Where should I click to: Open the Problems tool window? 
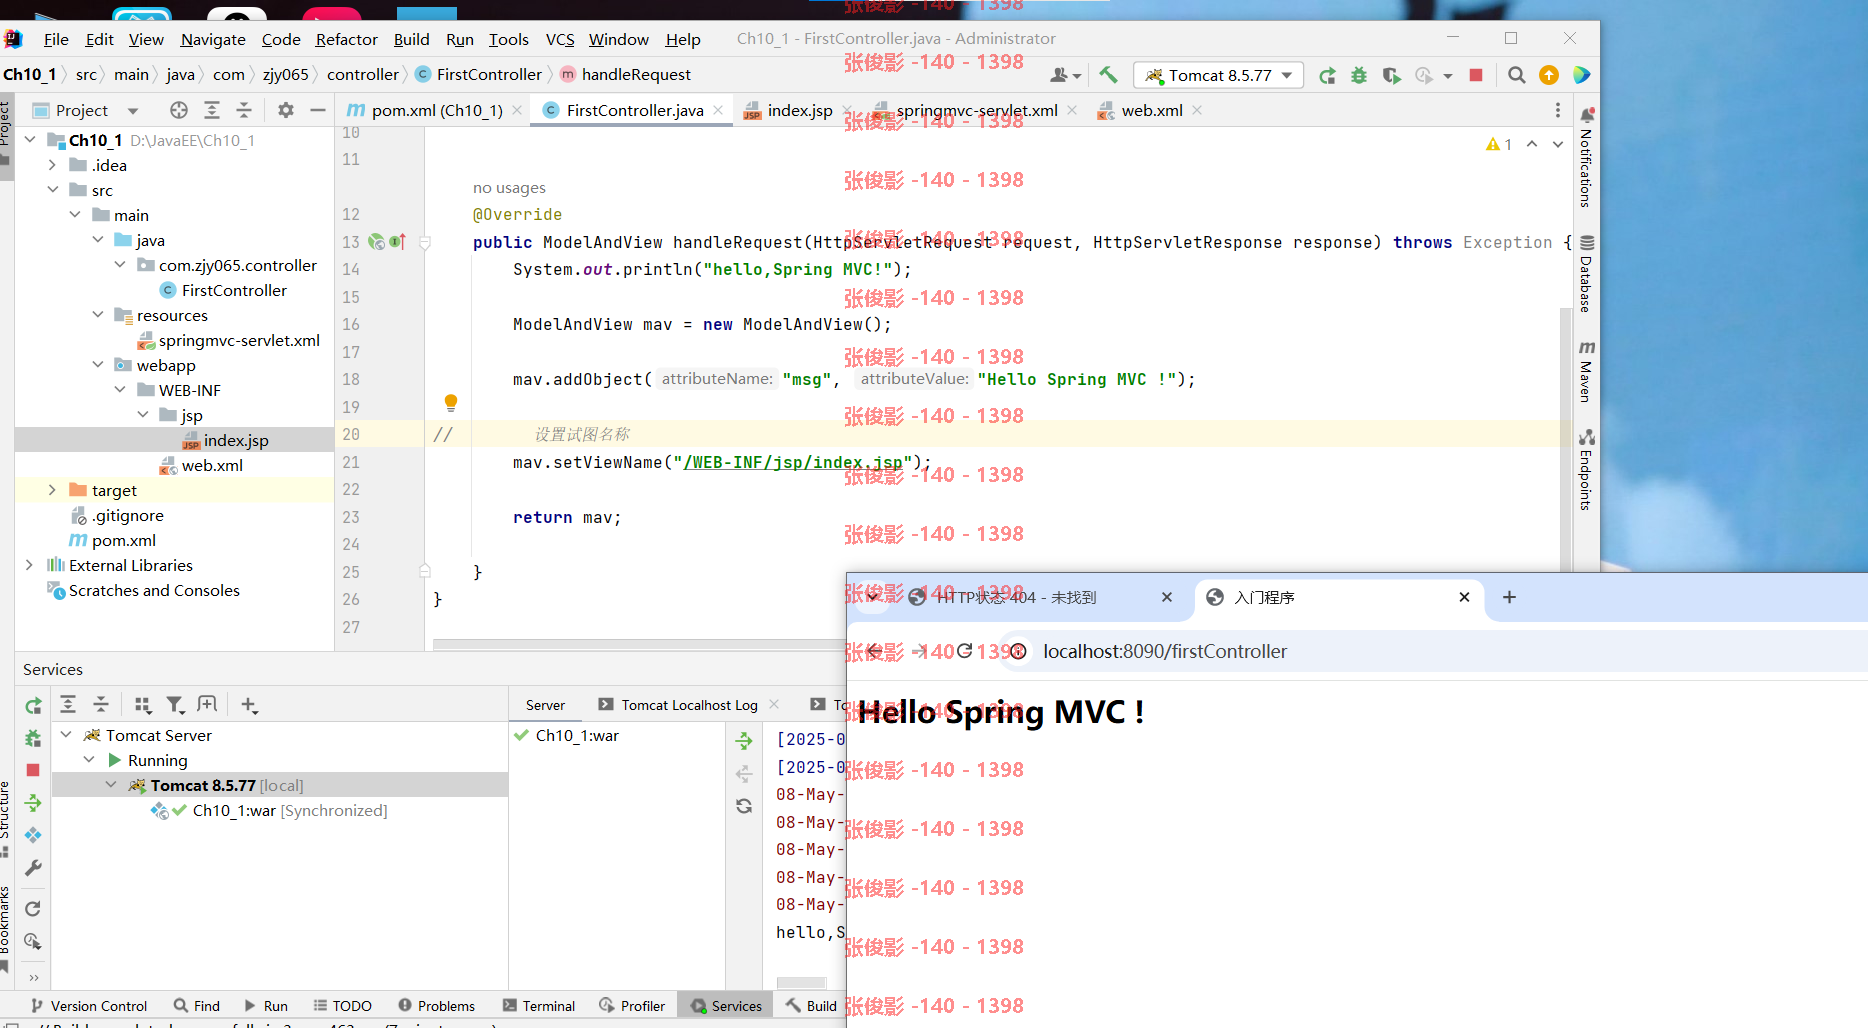click(x=436, y=1006)
